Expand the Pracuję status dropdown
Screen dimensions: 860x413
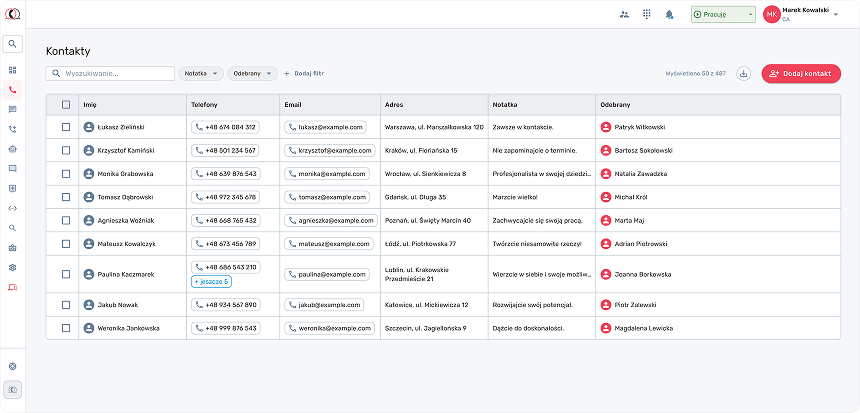pyautogui.click(x=722, y=14)
